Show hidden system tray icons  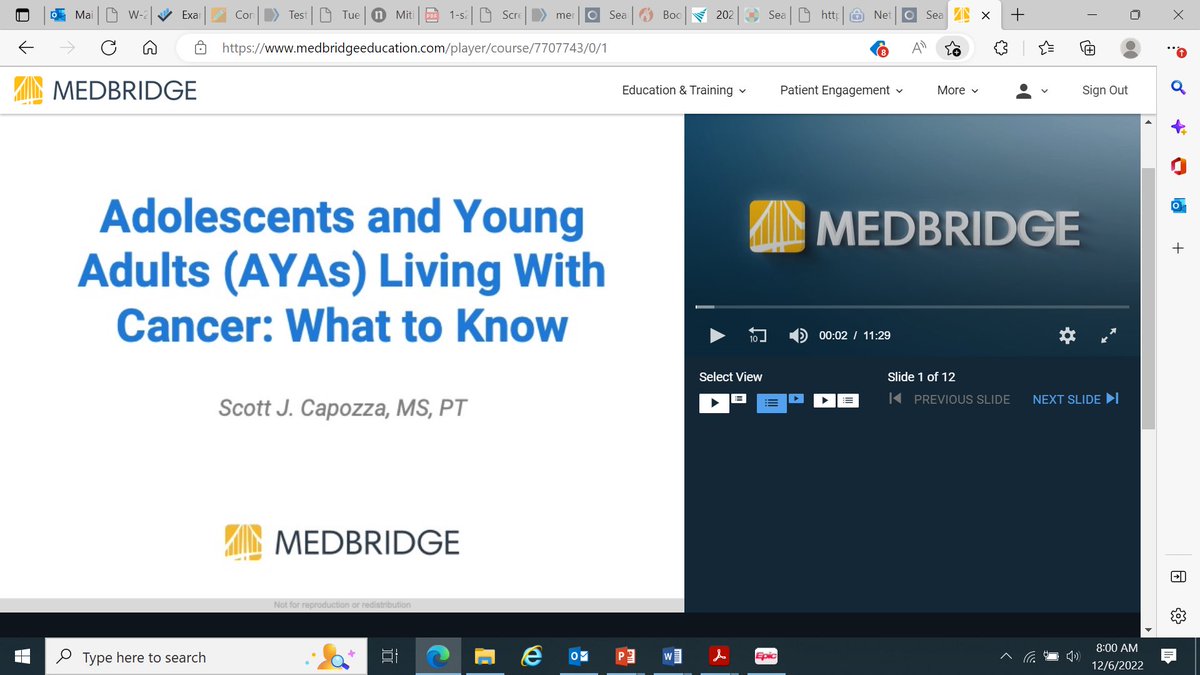1006,657
